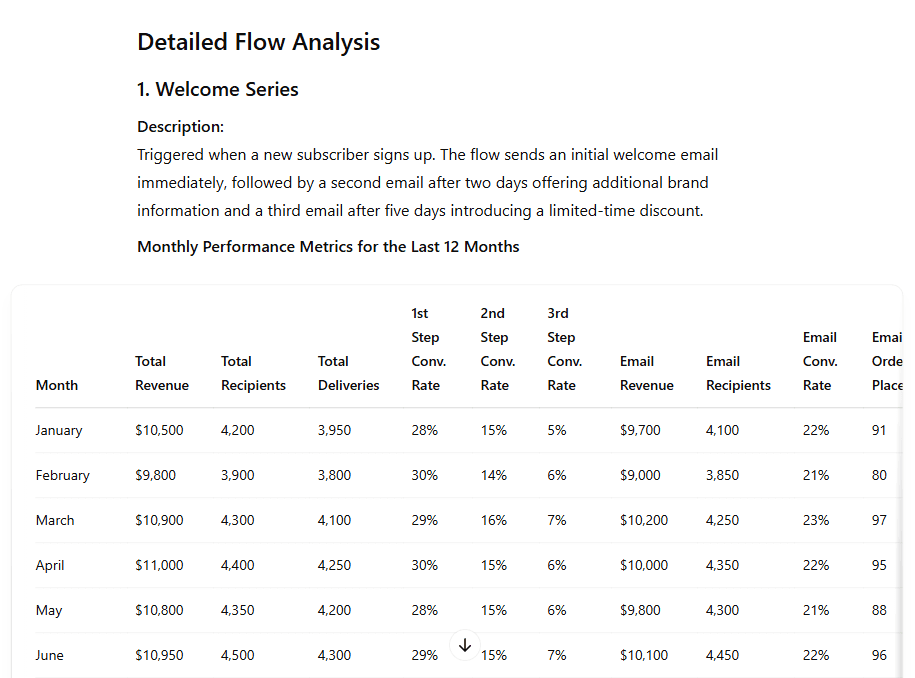Select the 2nd Step Conv. Rate header
Screen dimensions: 915x678
coord(497,349)
